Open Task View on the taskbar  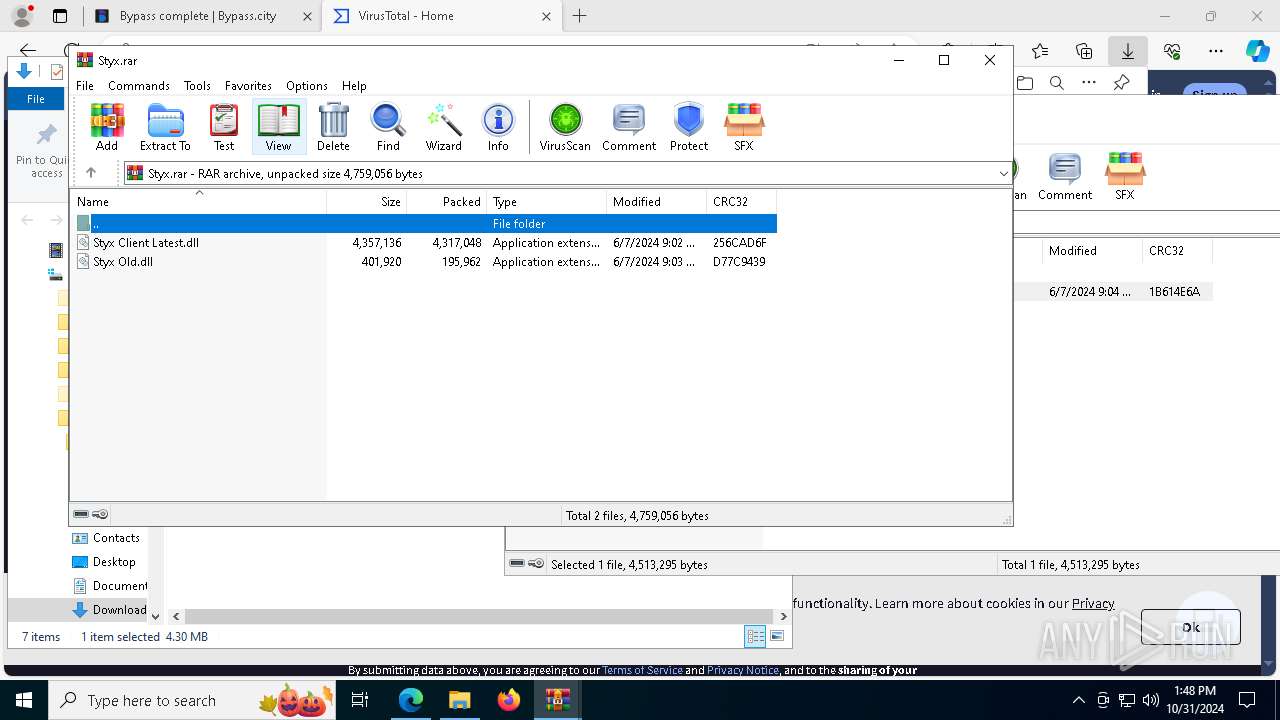coord(361,700)
